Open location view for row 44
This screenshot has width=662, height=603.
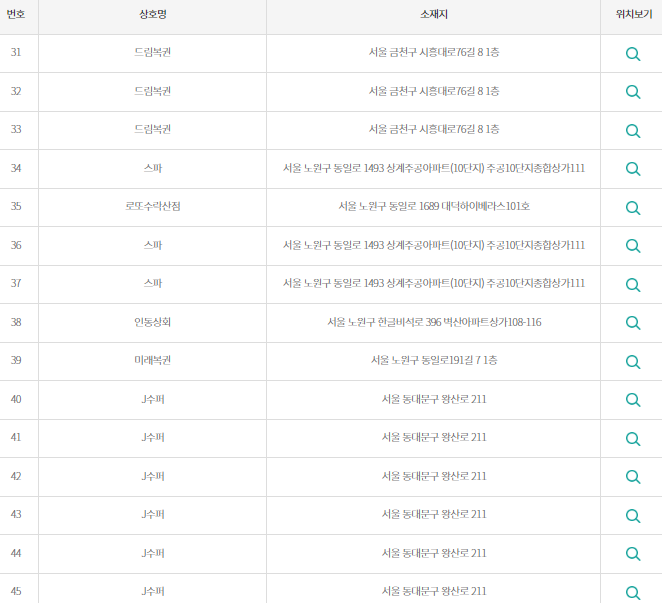[x=632, y=554]
